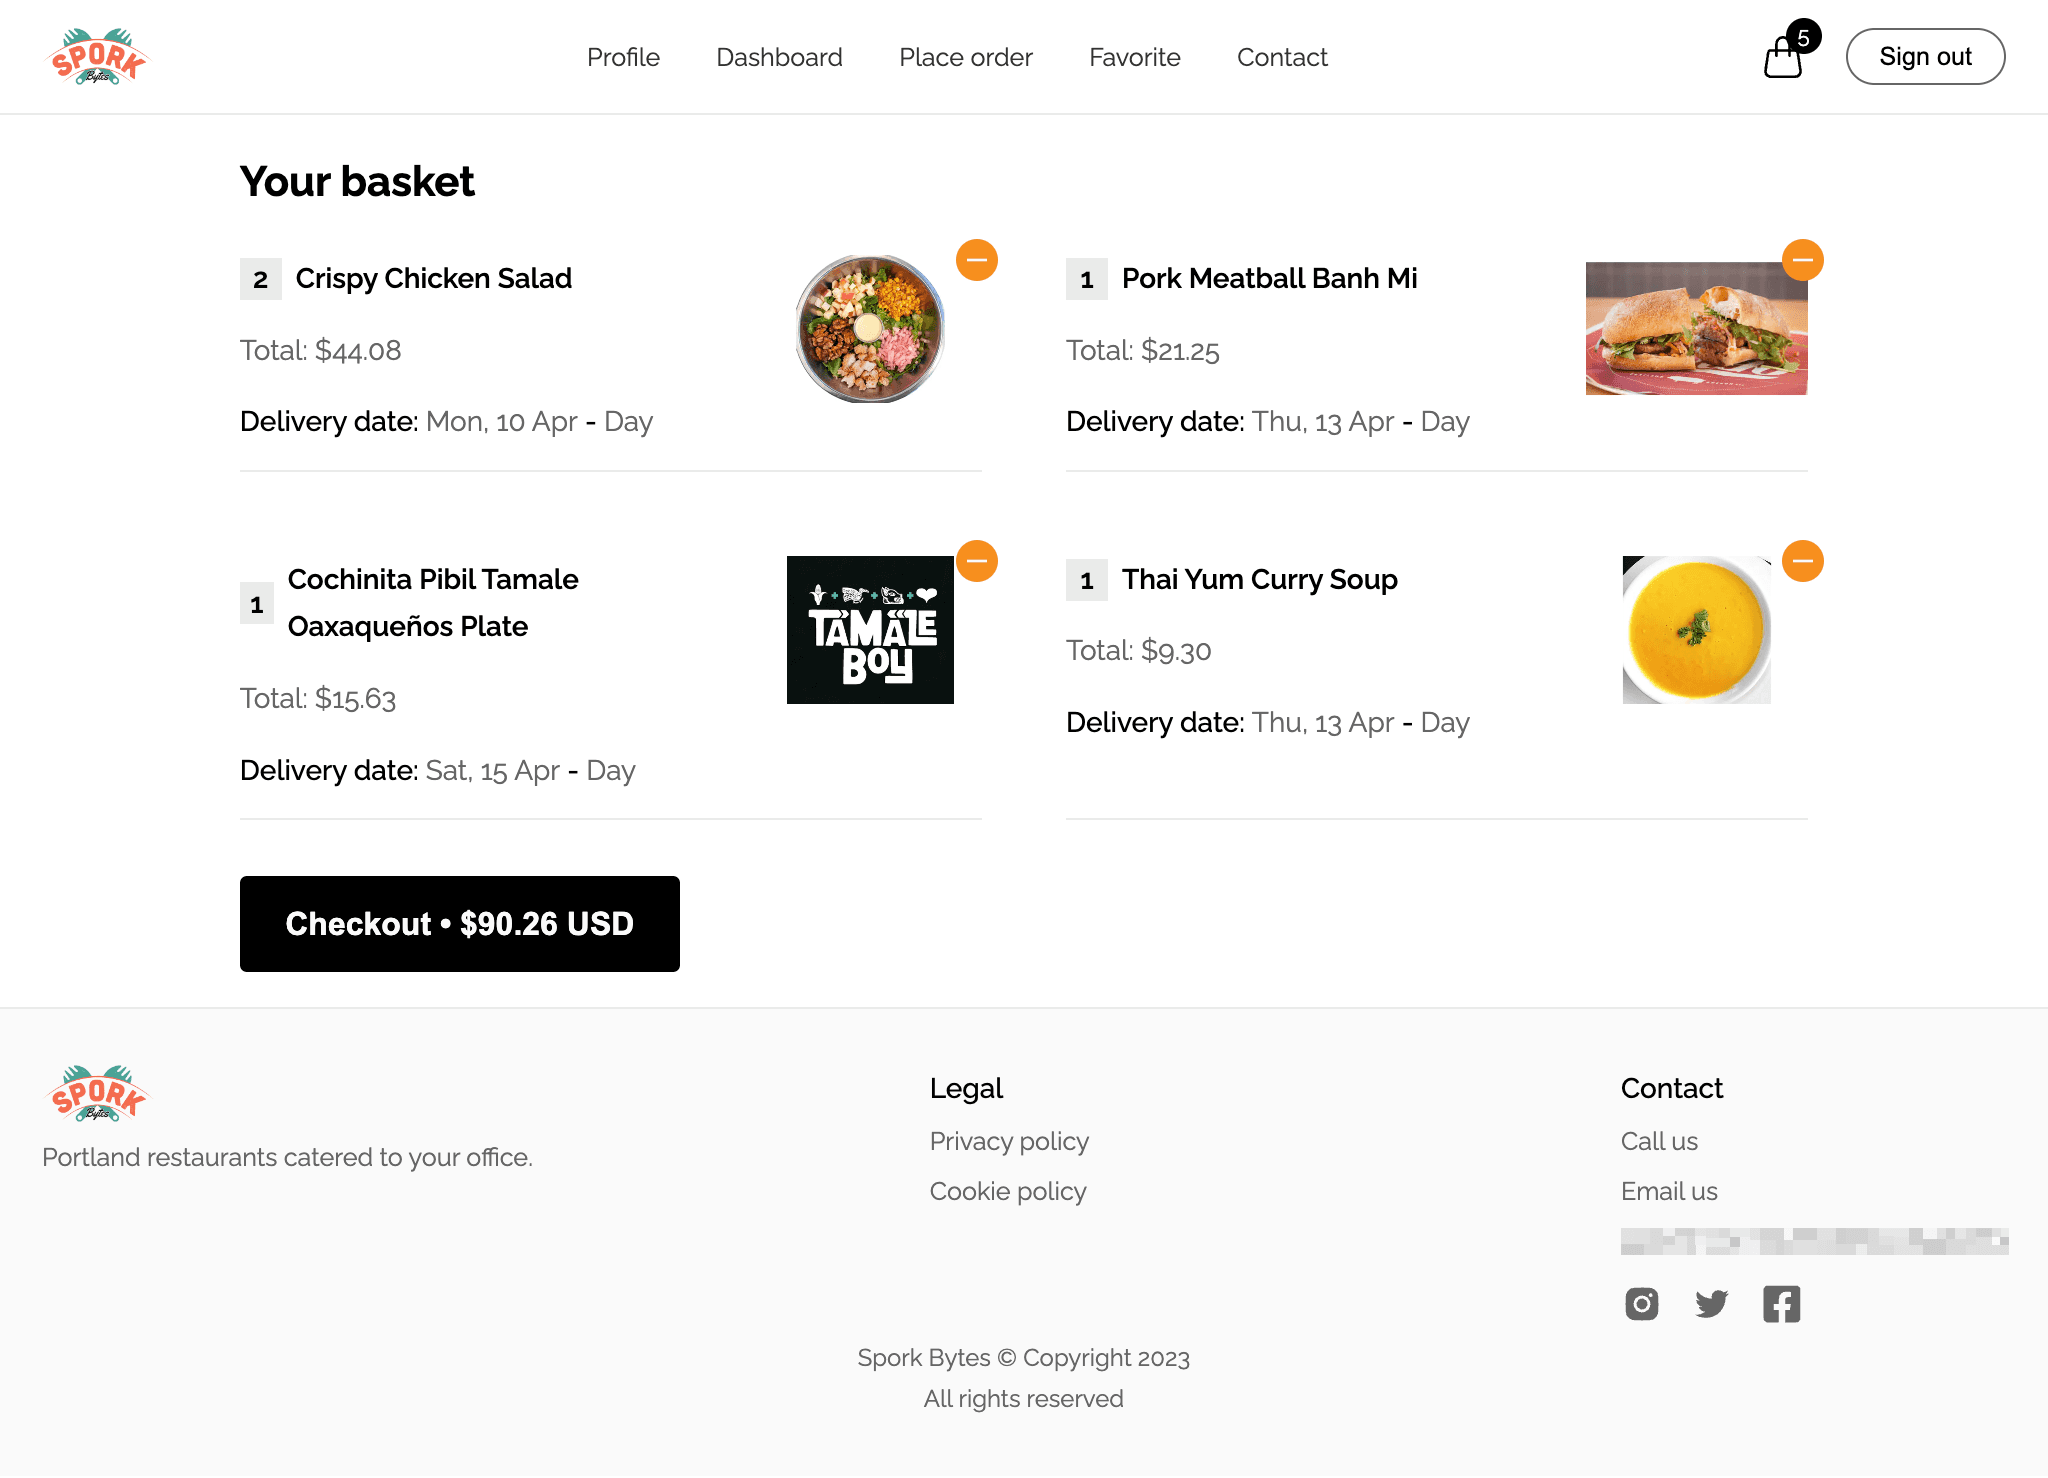Viewport: 2048px width, 1478px height.
Task: Open Spork Bytes Instagram page
Action: pyautogui.click(x=1641, y=1304)
